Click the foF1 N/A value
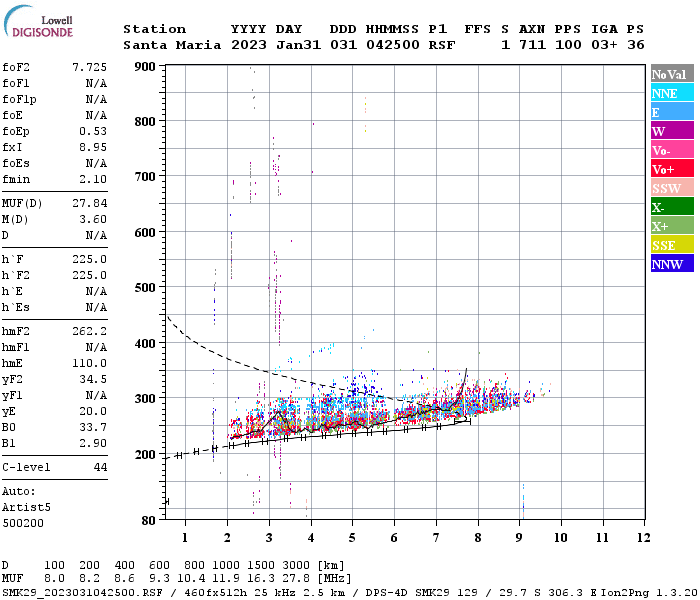Viewport: 700px width, 600px height. [x=96, y=83]
